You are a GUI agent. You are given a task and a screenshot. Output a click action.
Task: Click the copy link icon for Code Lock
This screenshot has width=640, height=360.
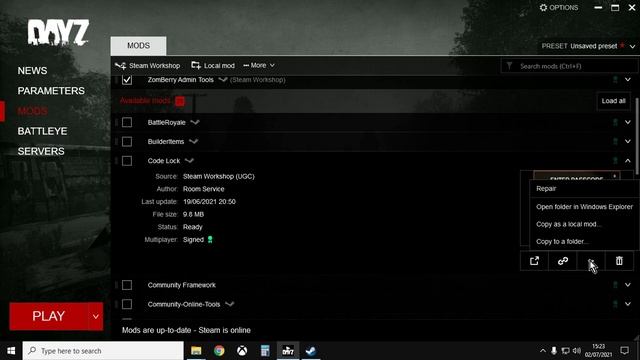tap(563, 261)
